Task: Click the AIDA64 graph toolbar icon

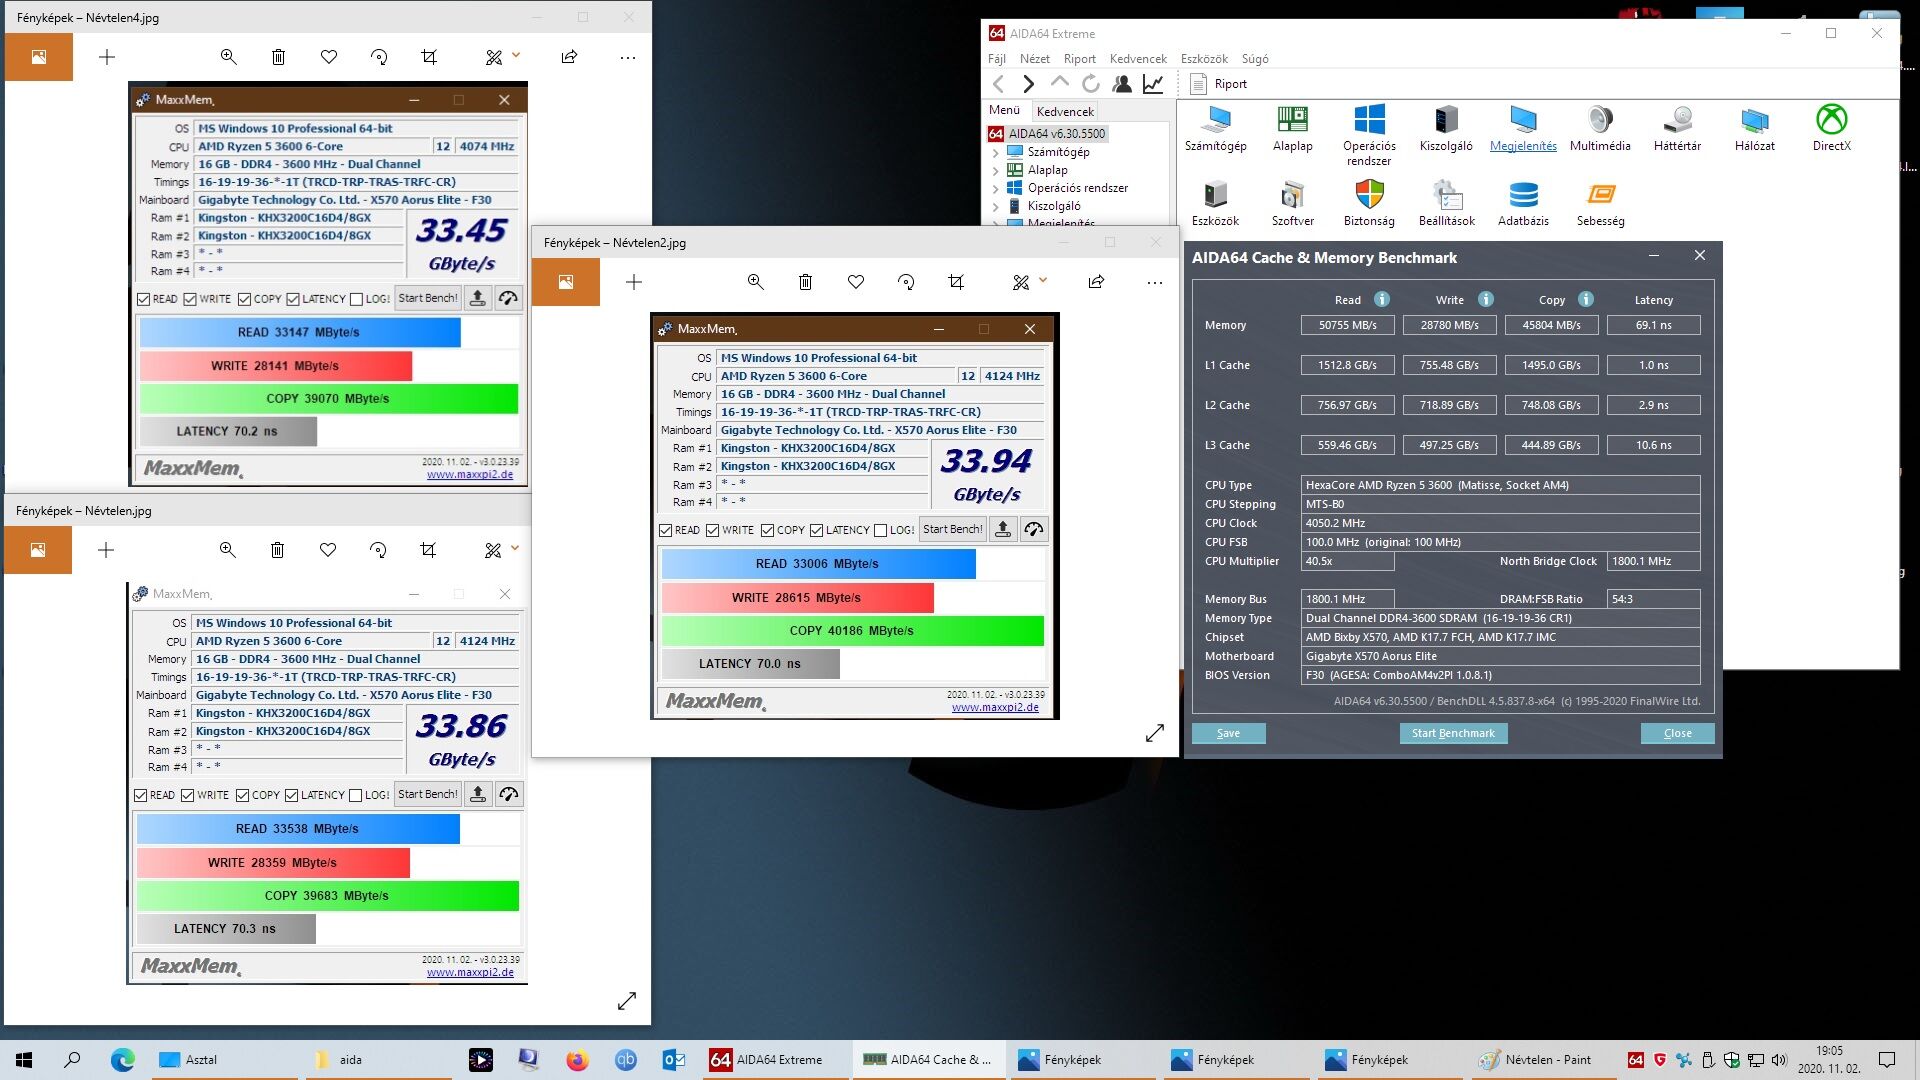Action: [1153, 84]
